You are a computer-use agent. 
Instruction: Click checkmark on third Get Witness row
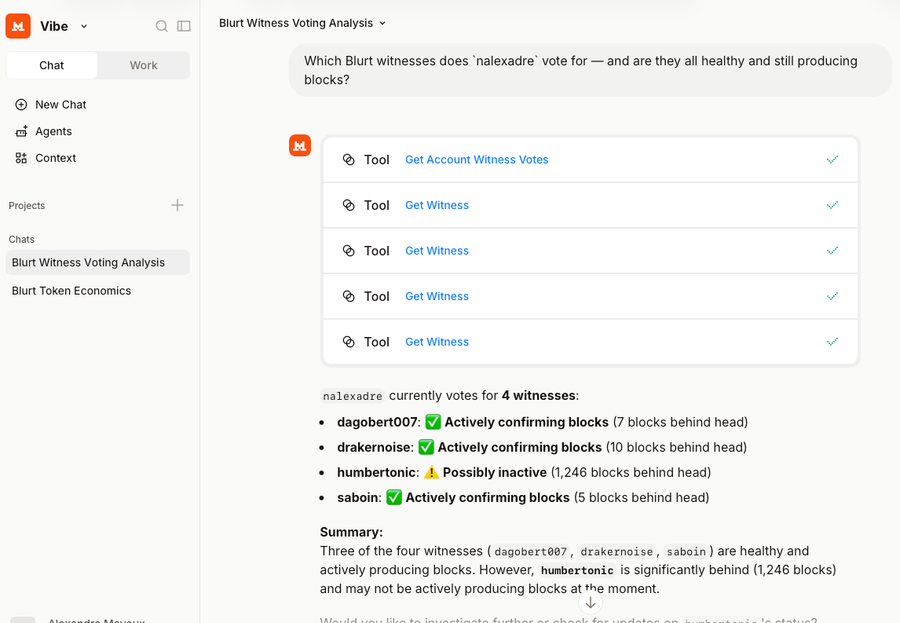pos(832,296)
